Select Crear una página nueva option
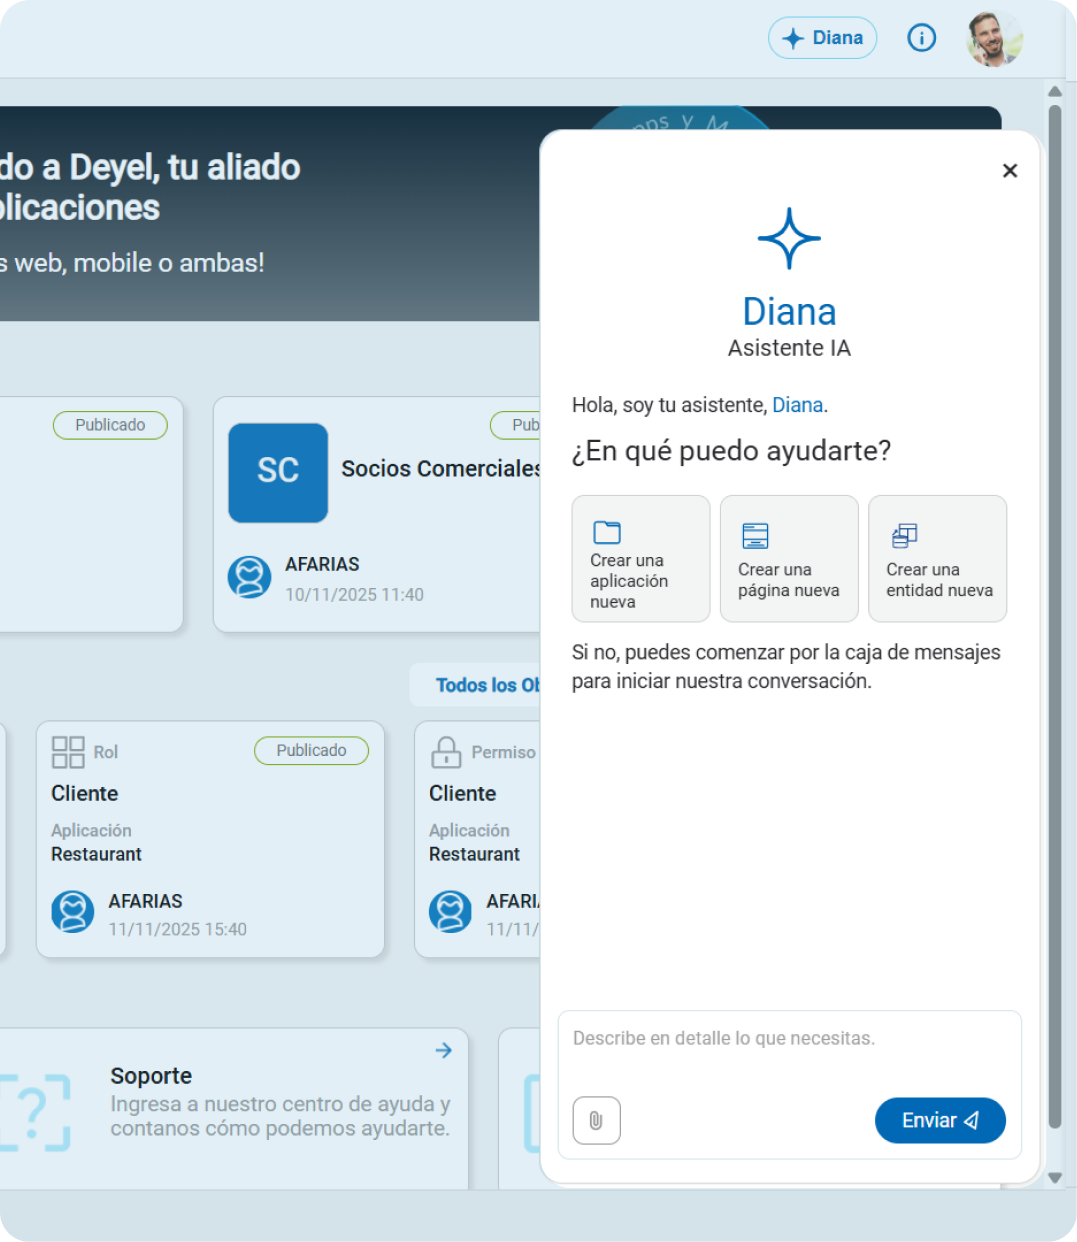Screen dimensions: 1077x1242 [789, 559]
